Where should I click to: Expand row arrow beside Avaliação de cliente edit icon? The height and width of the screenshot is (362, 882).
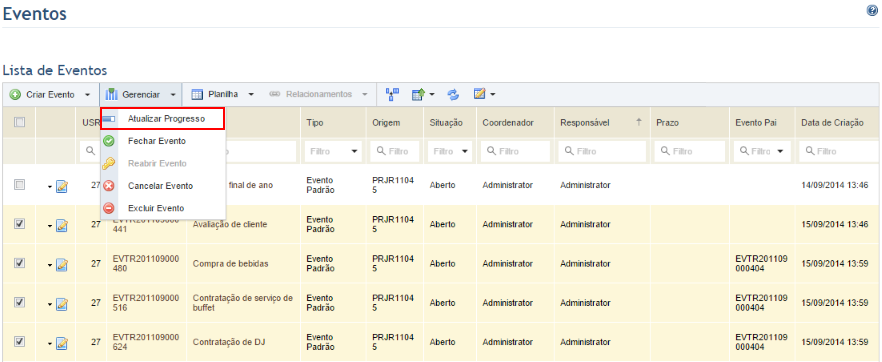pos(50,226)
